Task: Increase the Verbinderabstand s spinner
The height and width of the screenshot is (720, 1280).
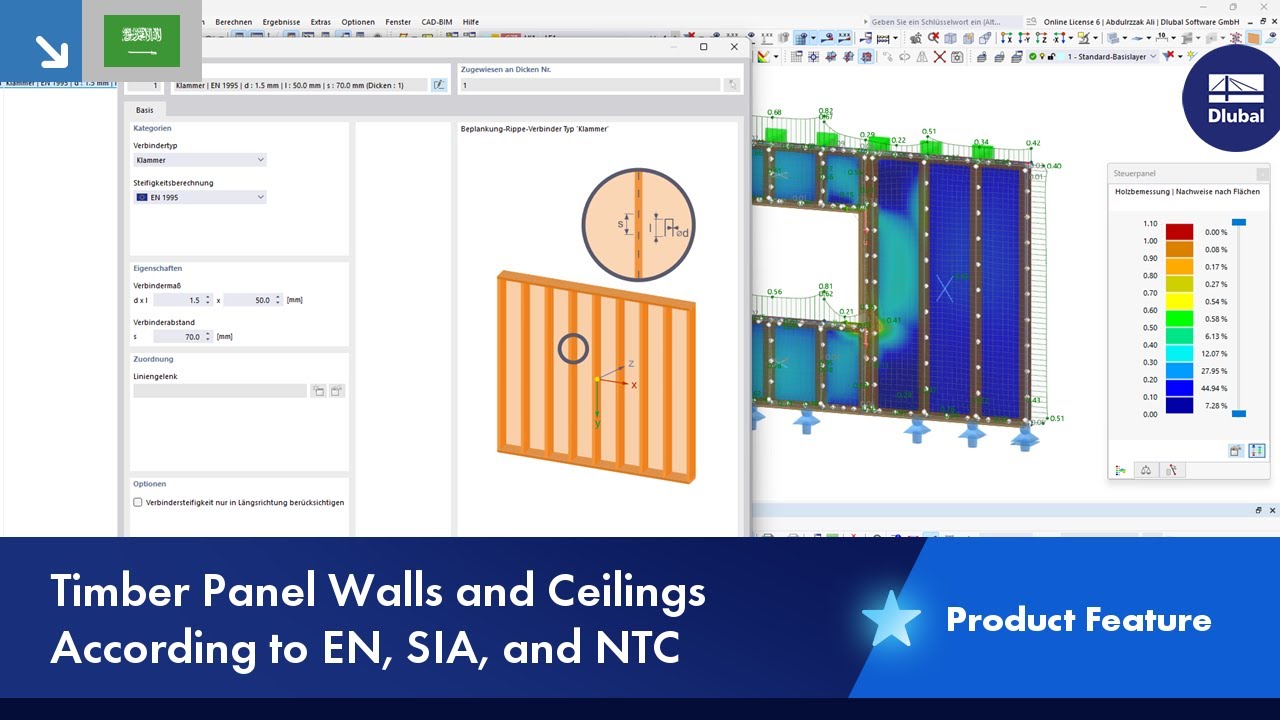Action: [208, 334]
